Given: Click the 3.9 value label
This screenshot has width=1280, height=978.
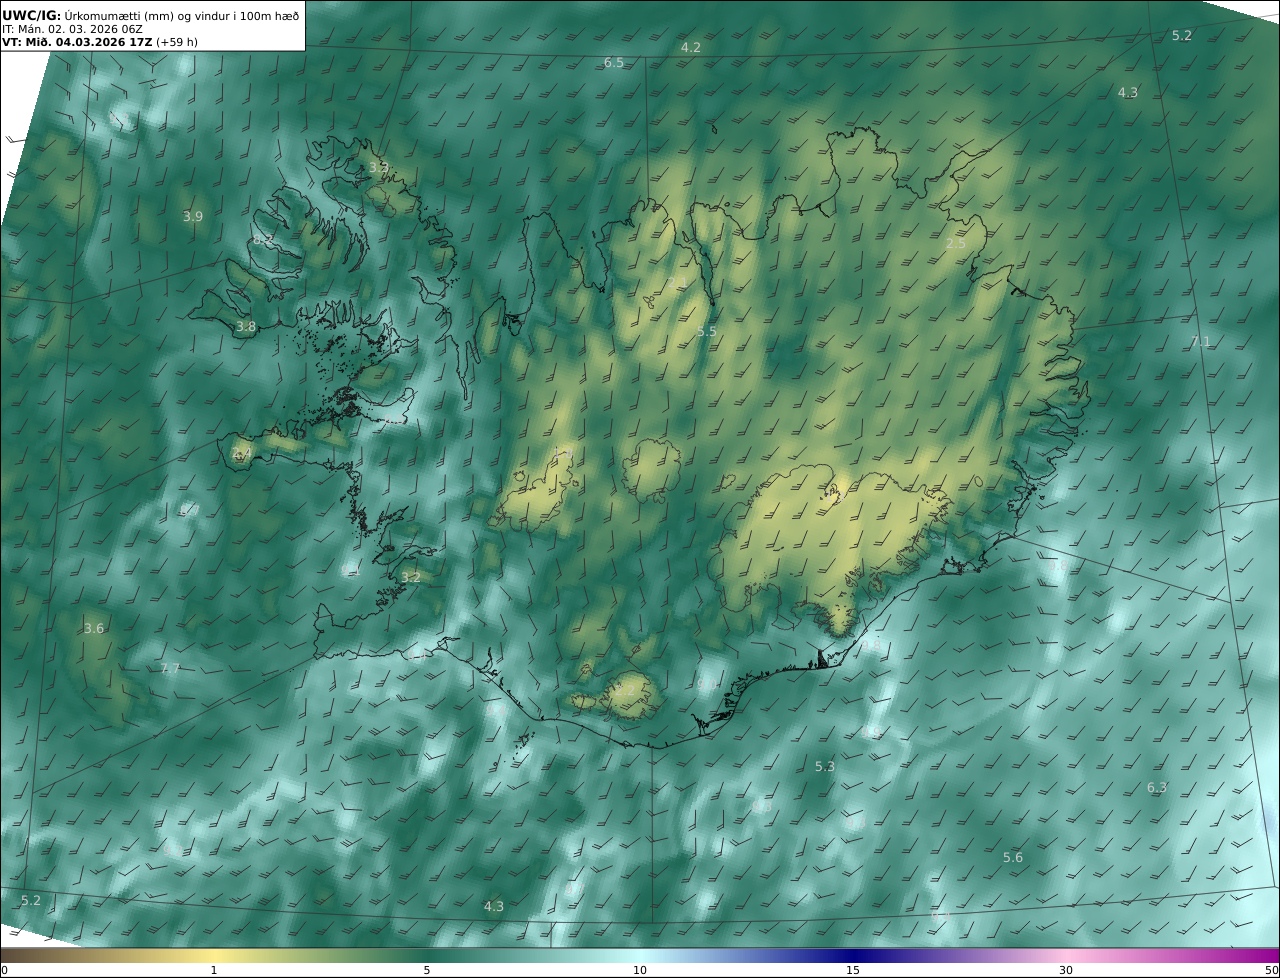Looking at the screenshot, I should coord(193,217).
